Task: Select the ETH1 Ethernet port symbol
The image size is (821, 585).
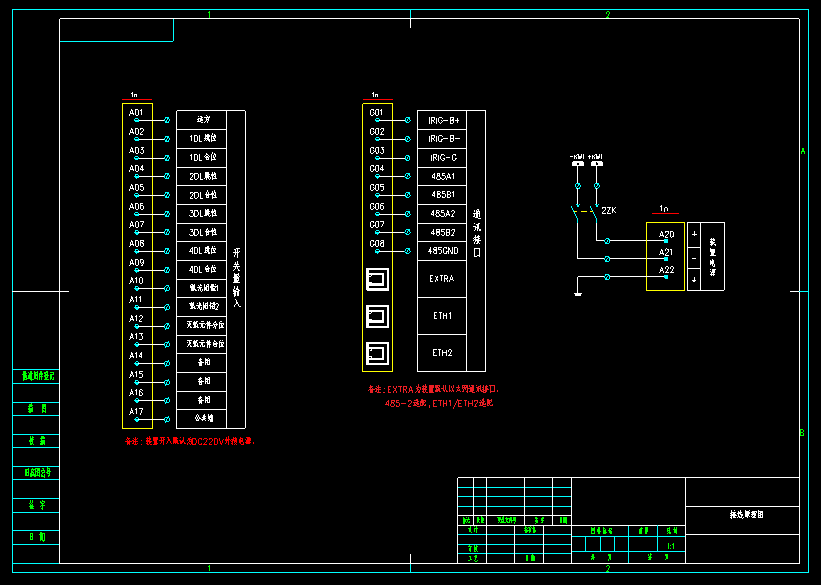Action: coord(377,317)
